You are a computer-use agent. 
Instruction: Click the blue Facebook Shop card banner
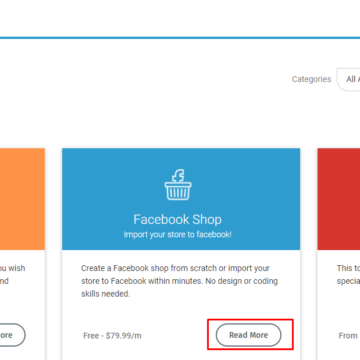click(x=181, y=199)
